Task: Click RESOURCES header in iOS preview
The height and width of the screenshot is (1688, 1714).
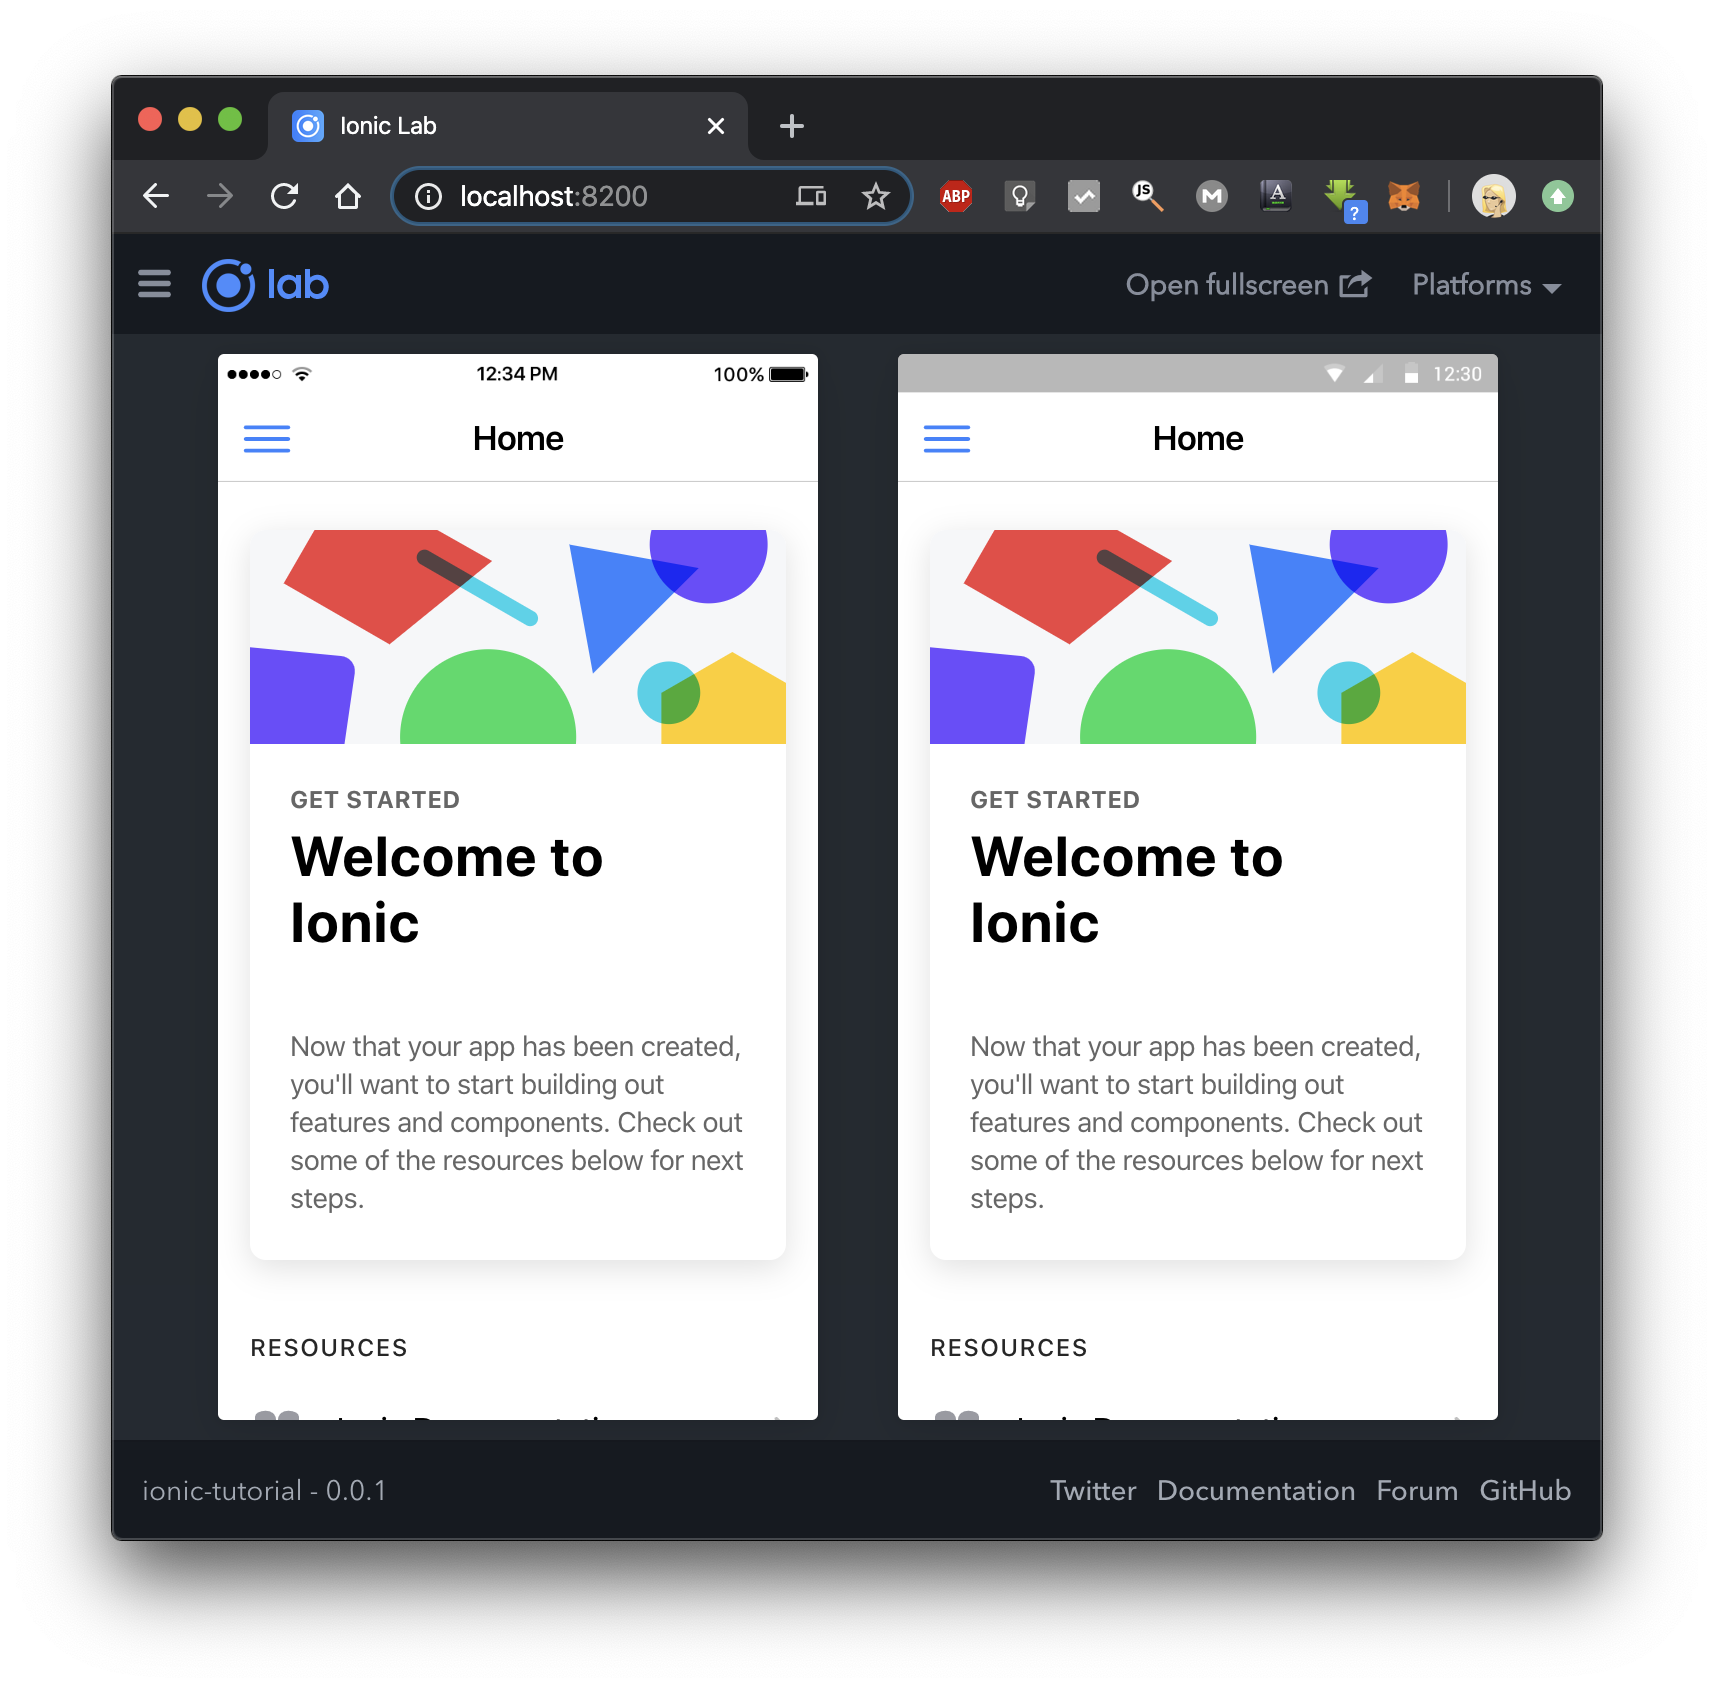Action: [329, 1348]
